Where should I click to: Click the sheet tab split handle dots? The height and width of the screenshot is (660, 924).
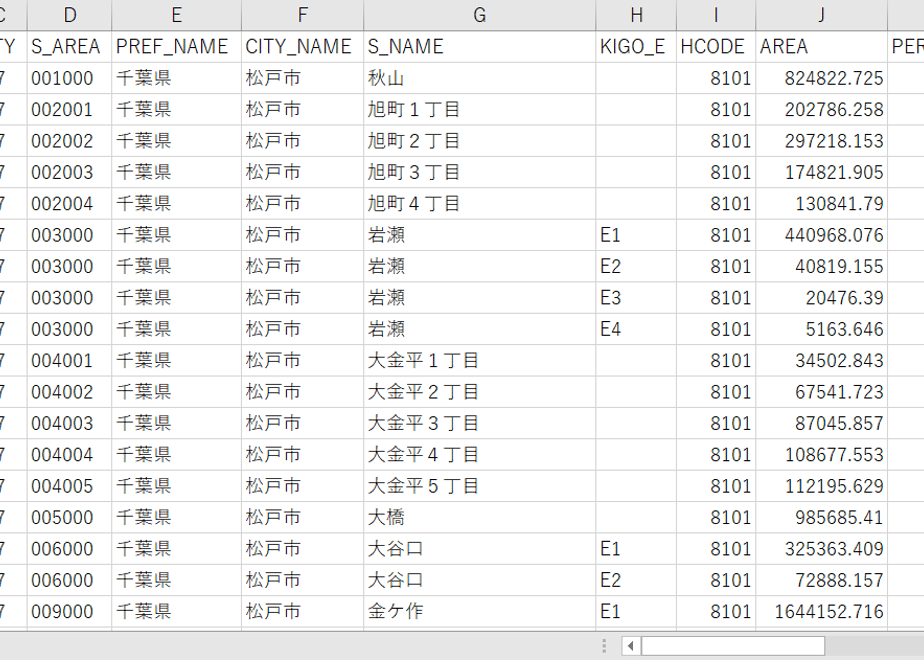click(605, 646)
